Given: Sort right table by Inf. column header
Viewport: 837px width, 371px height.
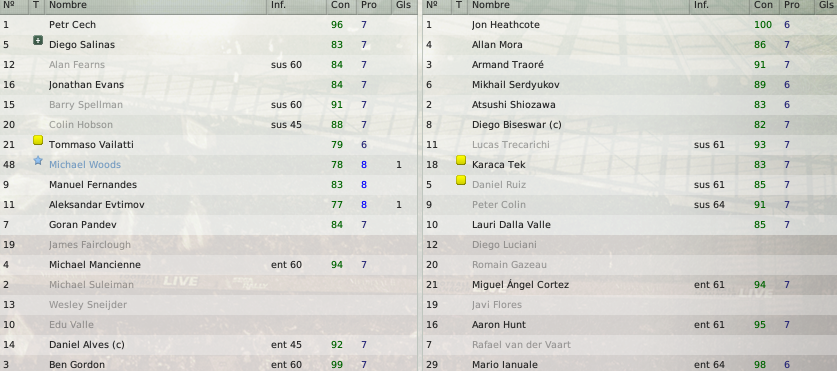Looking at the screenshot, I should click(701, 5).
